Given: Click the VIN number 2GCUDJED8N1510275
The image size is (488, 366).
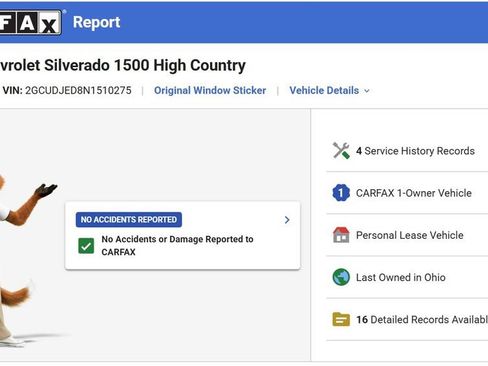Looking at the screenshot, I should [x=78, y=90].
